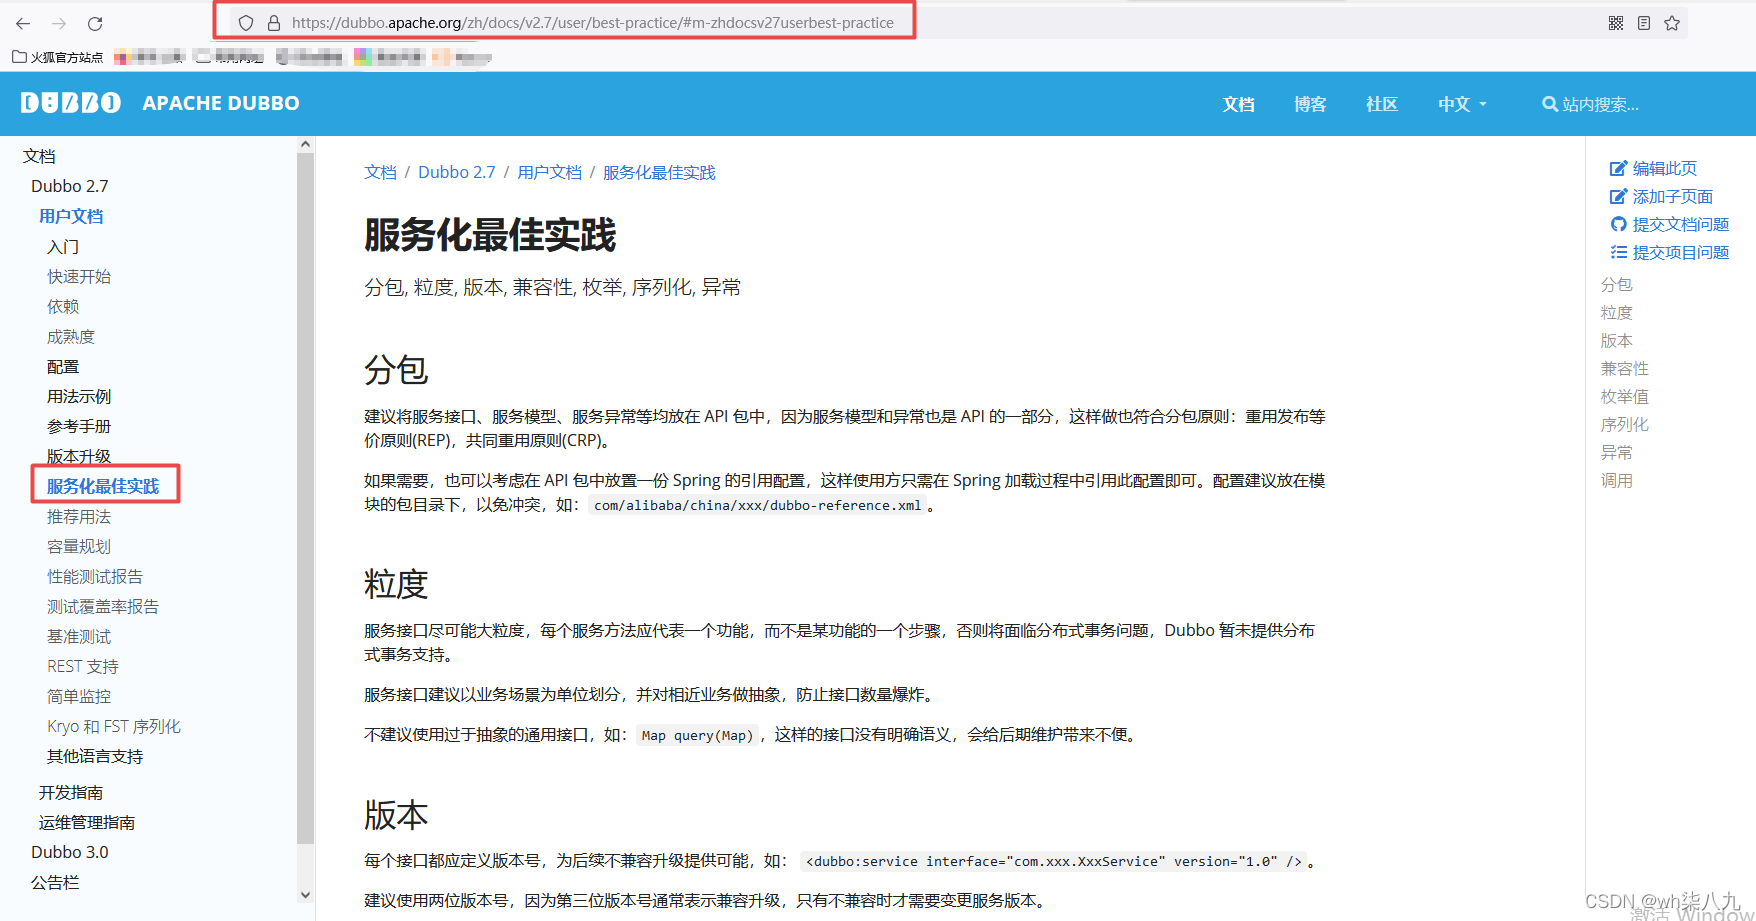Open 快速开始 in the sidebar
Screen dimensions: 1756x921
point(79,276)
